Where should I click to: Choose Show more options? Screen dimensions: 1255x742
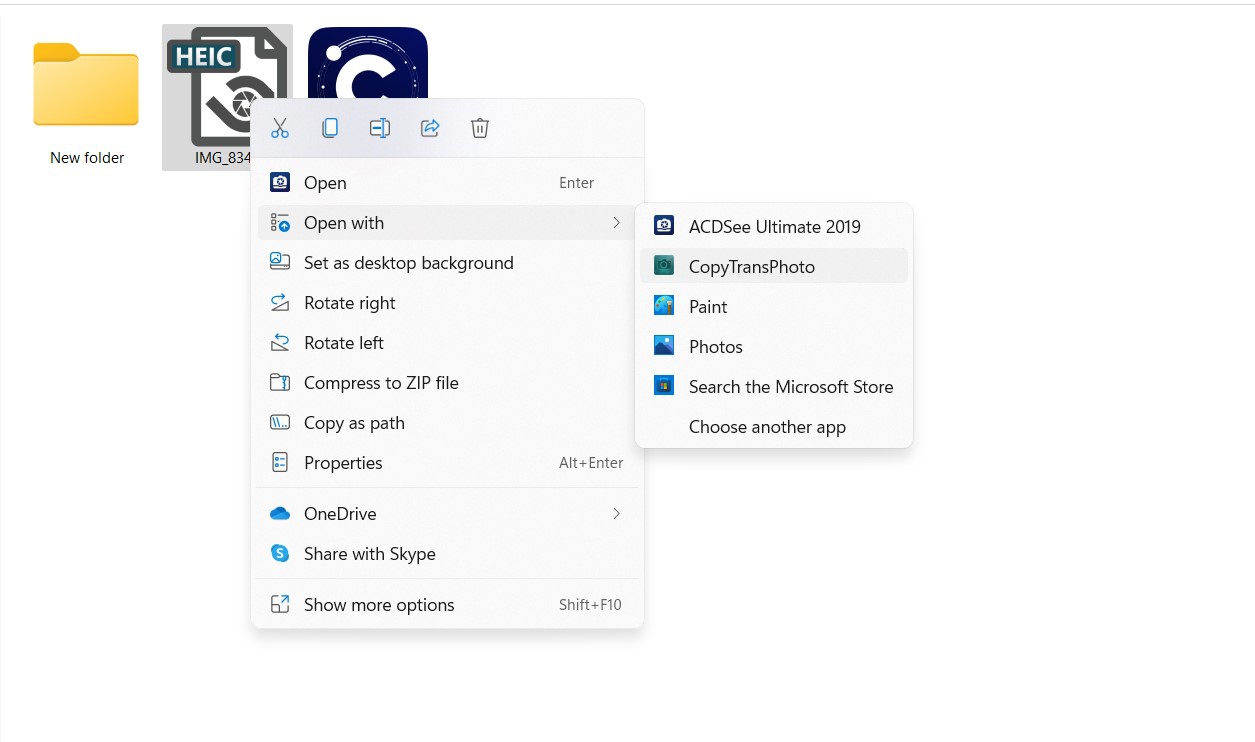(447, 605)
